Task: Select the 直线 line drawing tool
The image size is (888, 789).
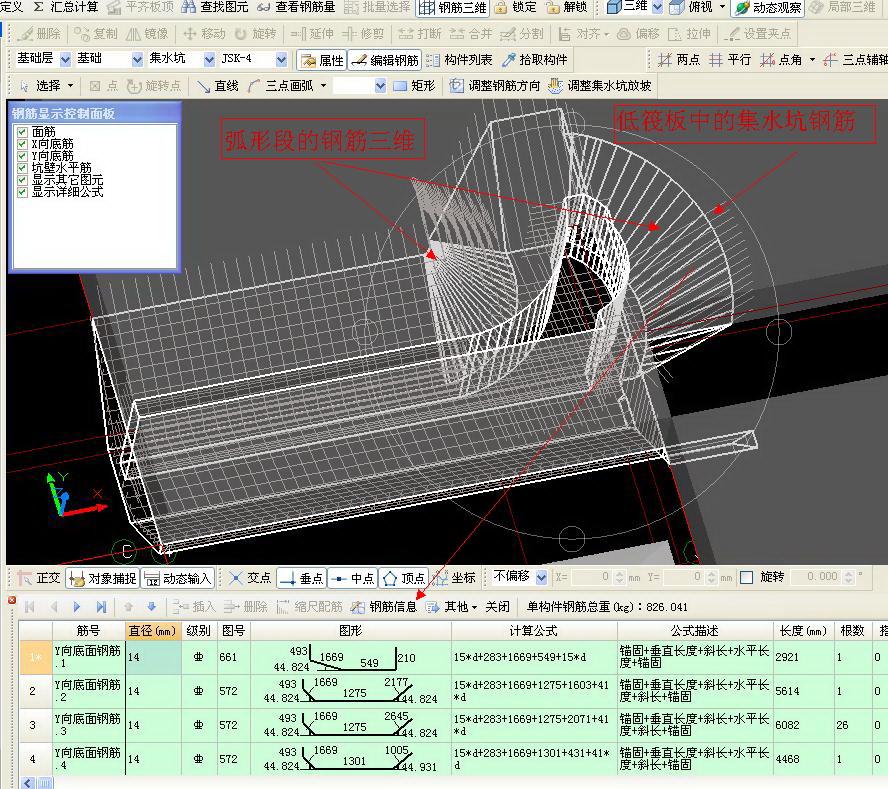Action: pos(217,86)
